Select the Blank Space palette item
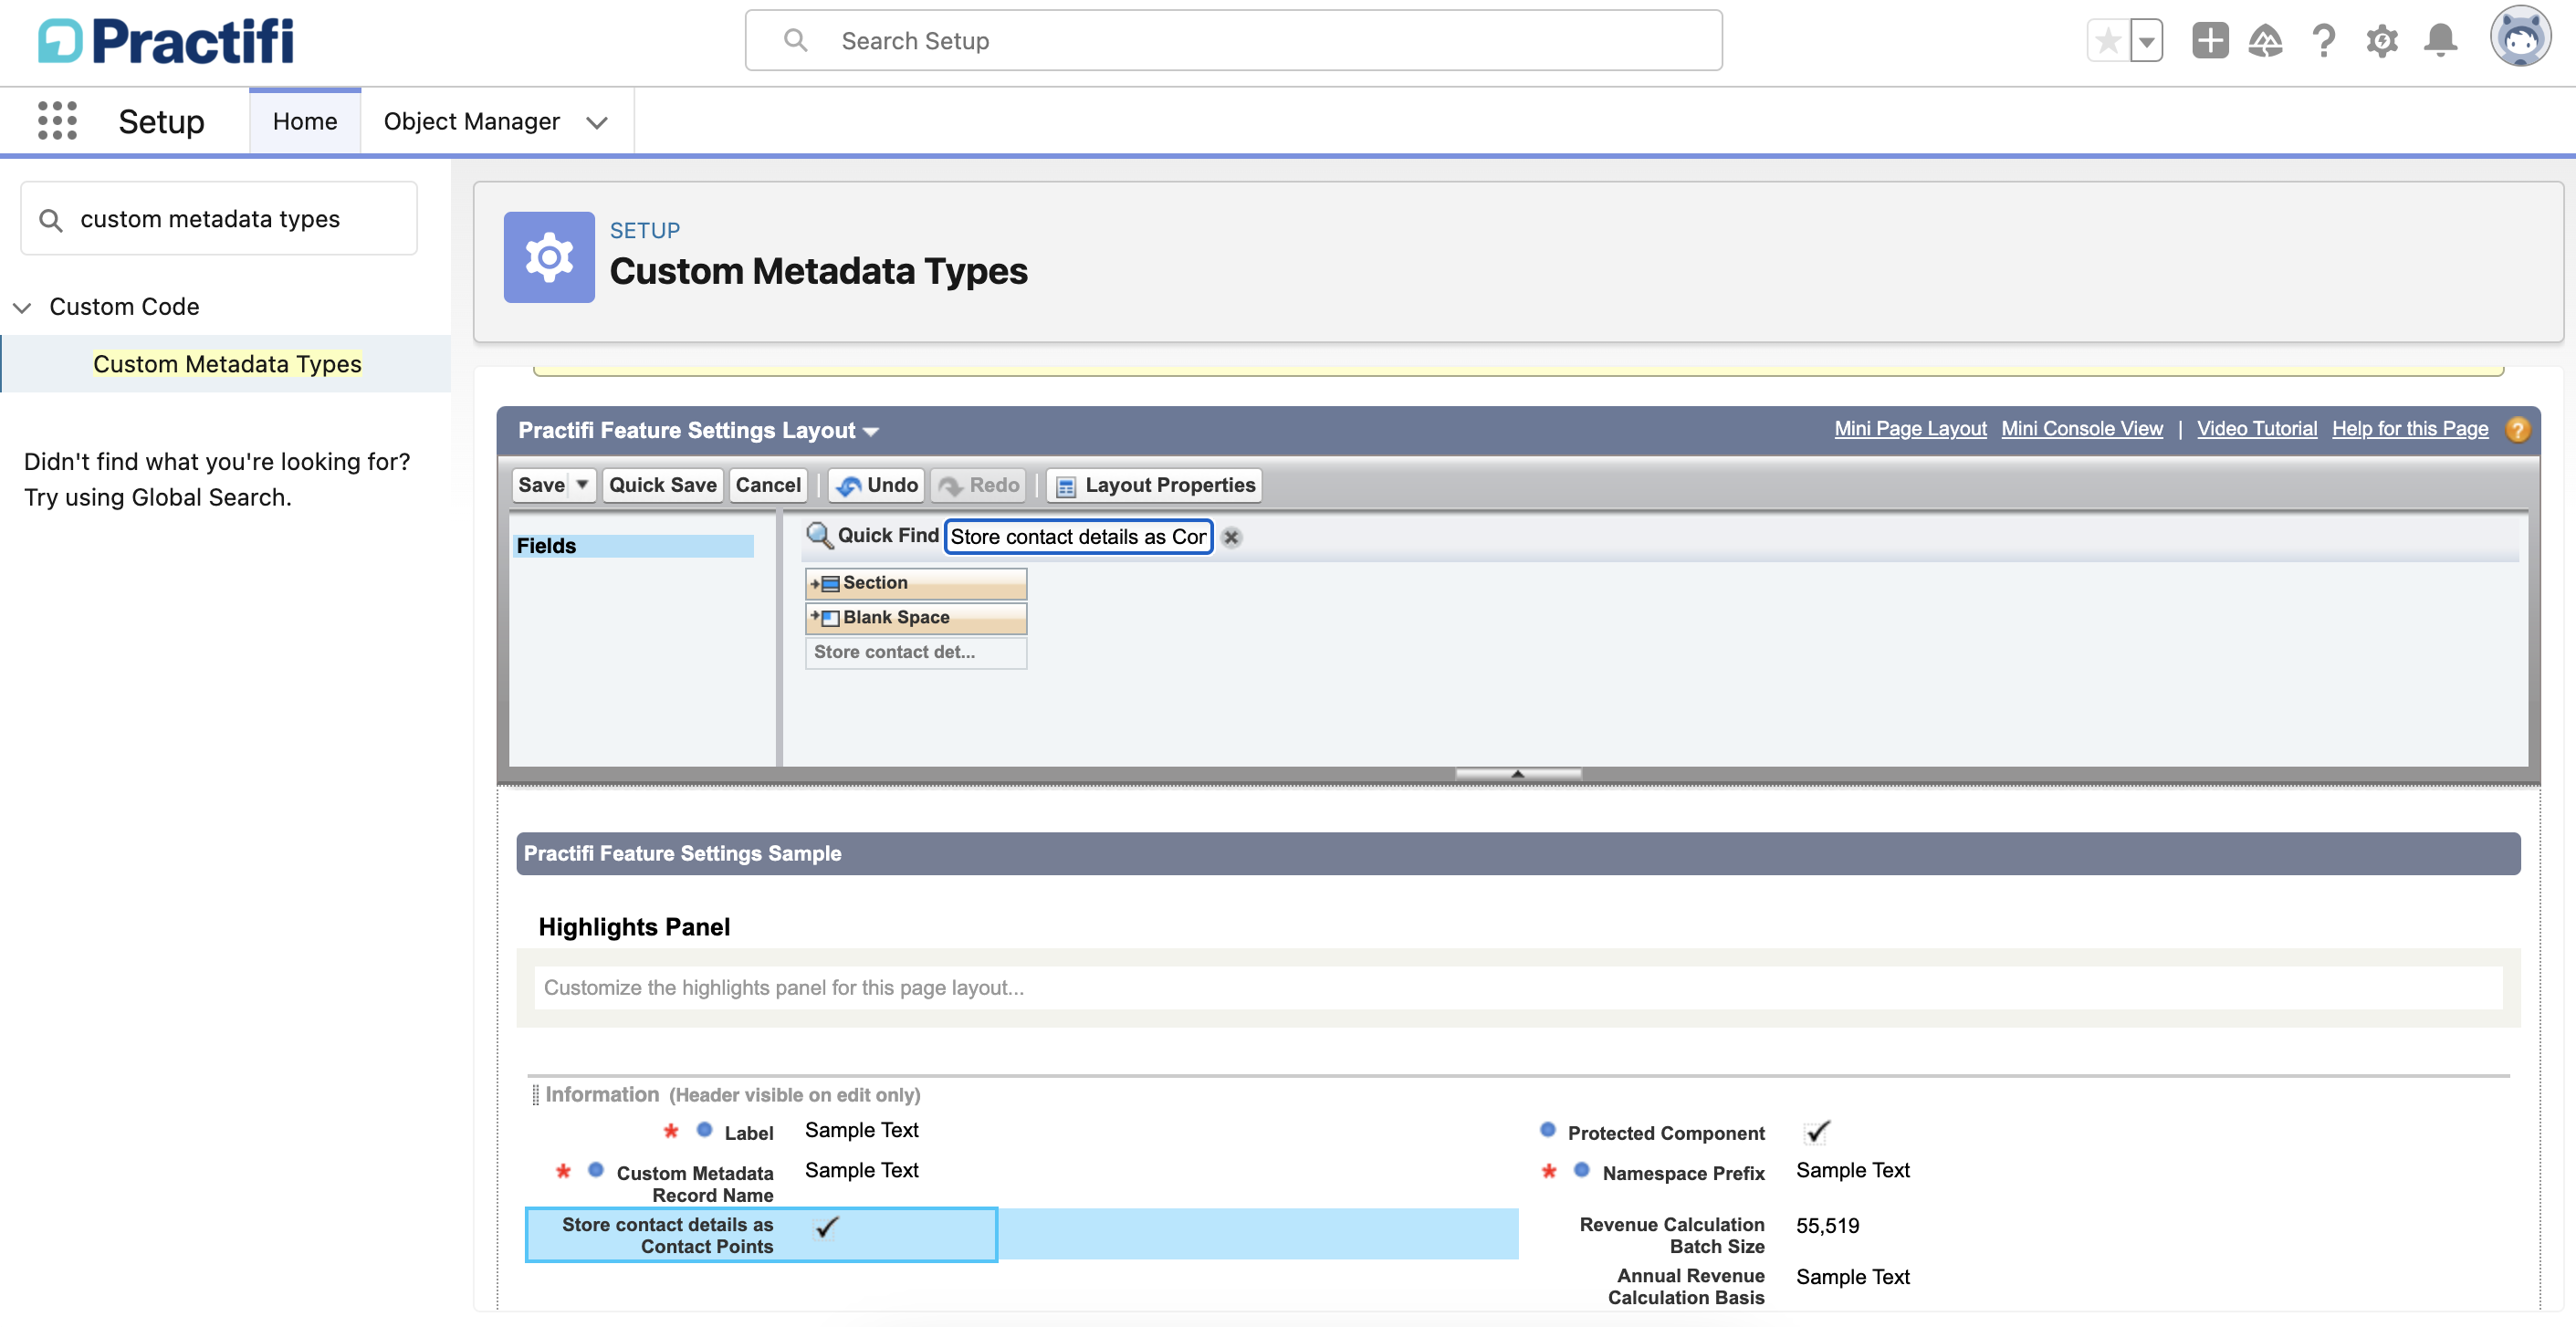Viewport: 2576px width, 1327px height. point(916,618)
